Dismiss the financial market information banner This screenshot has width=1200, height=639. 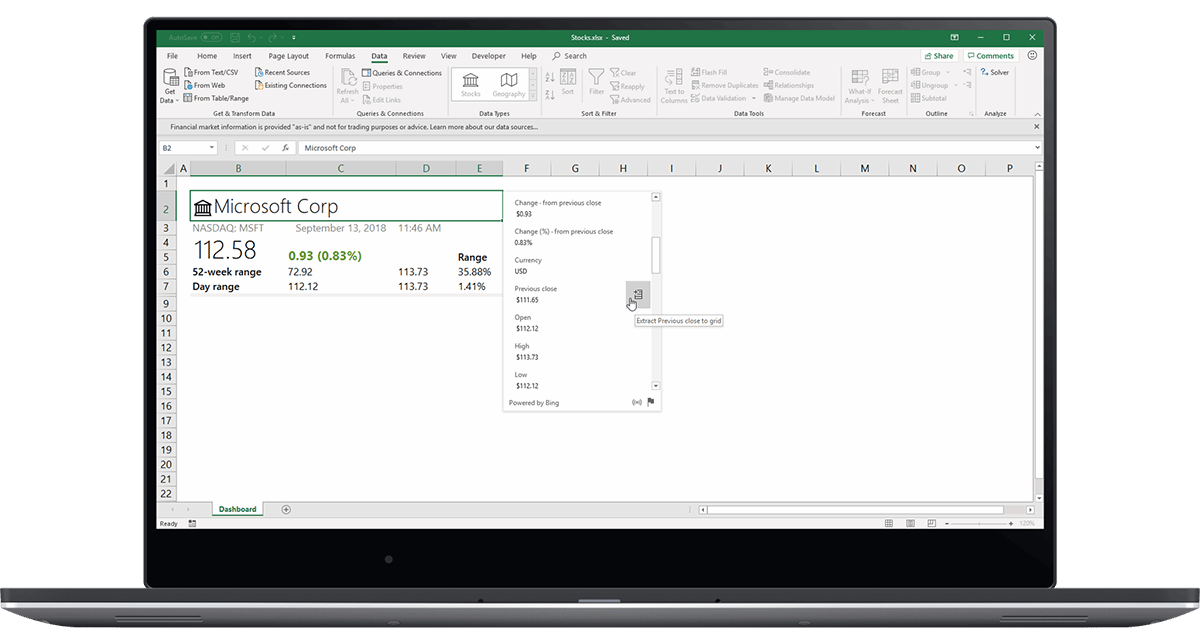pyautogui.click(x=1033, y=127)
